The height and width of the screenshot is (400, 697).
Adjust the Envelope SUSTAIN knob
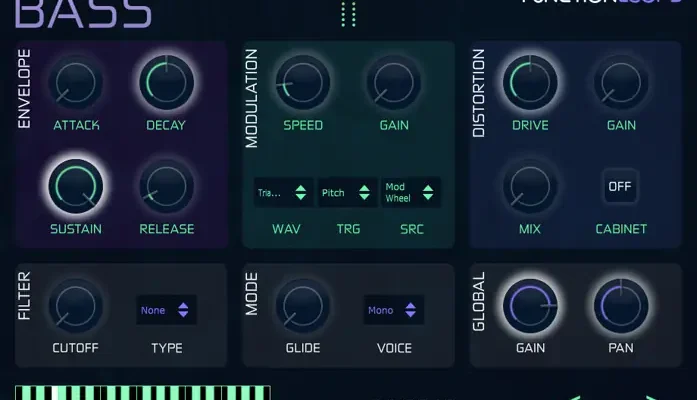[76, 186]
